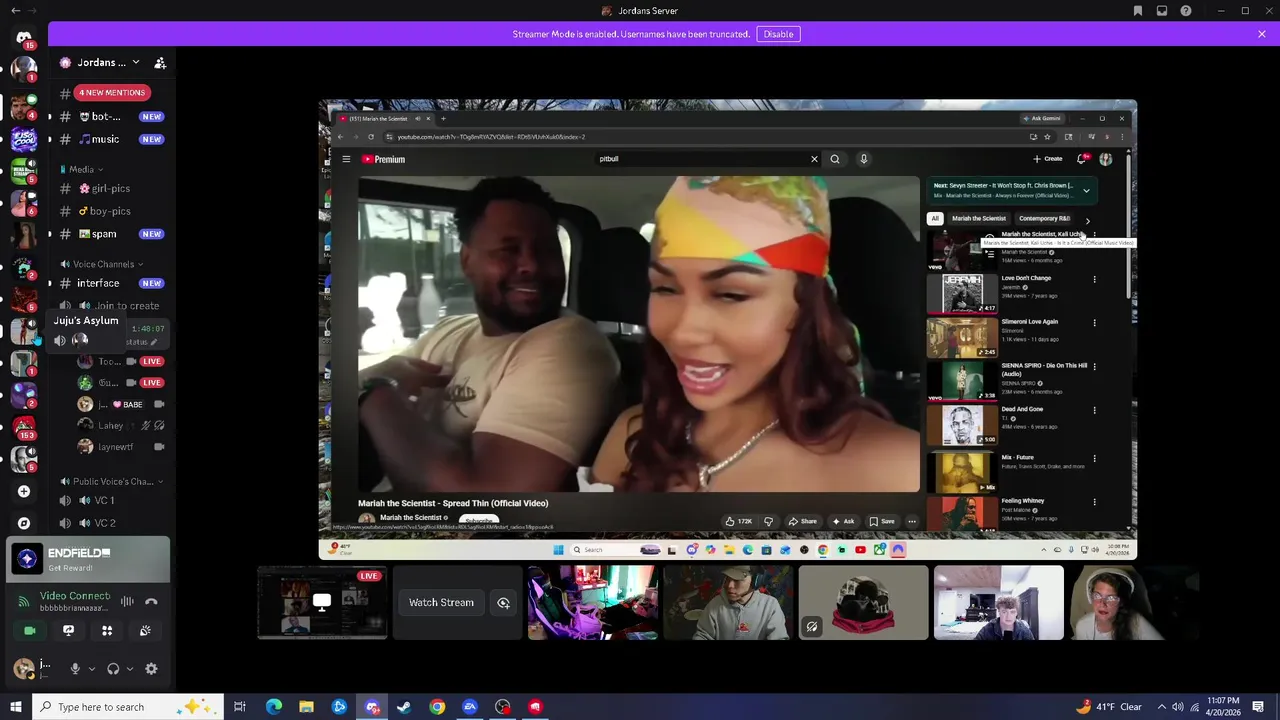Click the voice user laynewtf
1280x720 pixels.
121,447
